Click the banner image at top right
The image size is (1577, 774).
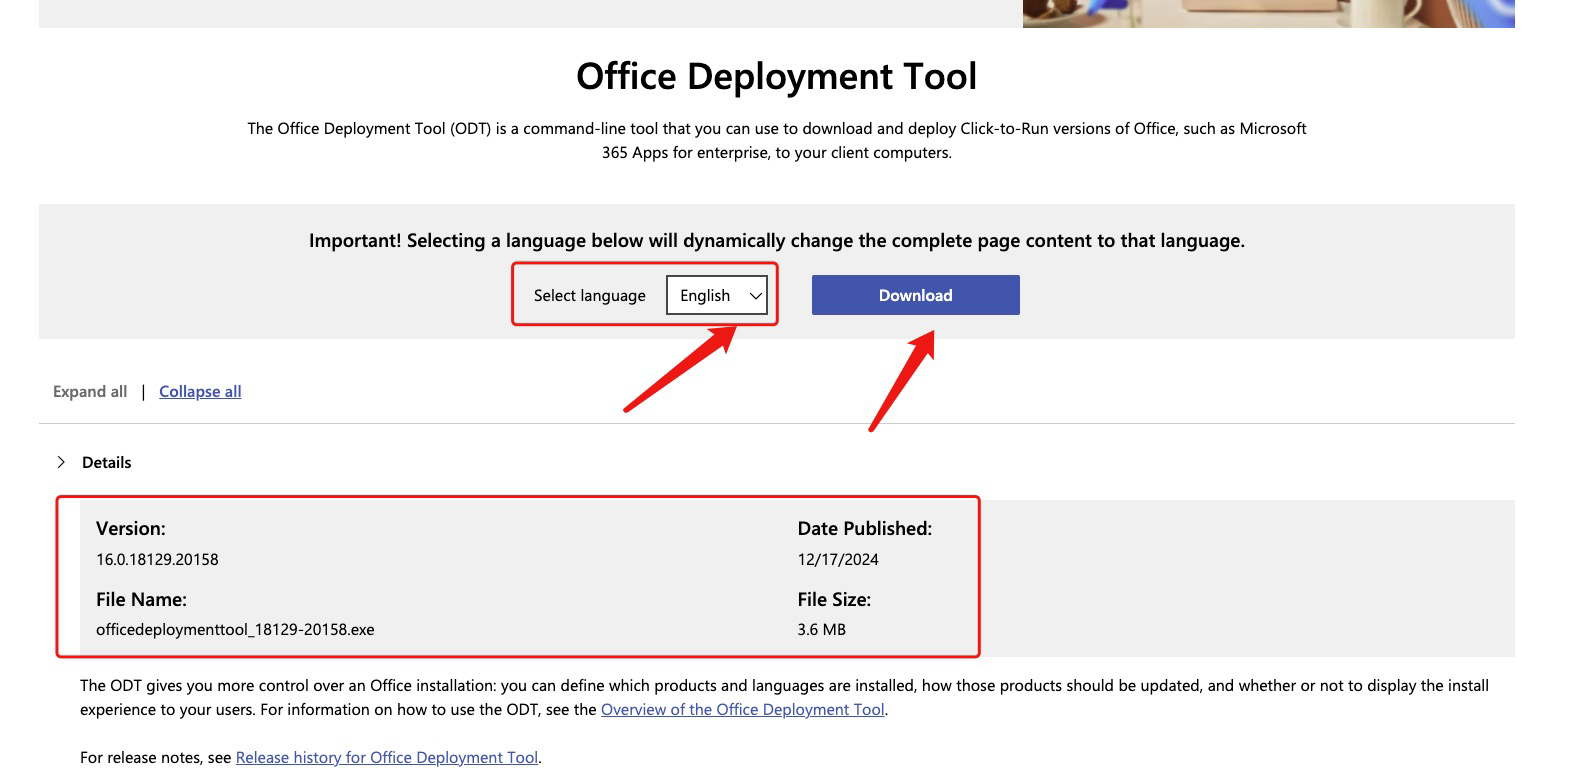tap(1268, 13)
